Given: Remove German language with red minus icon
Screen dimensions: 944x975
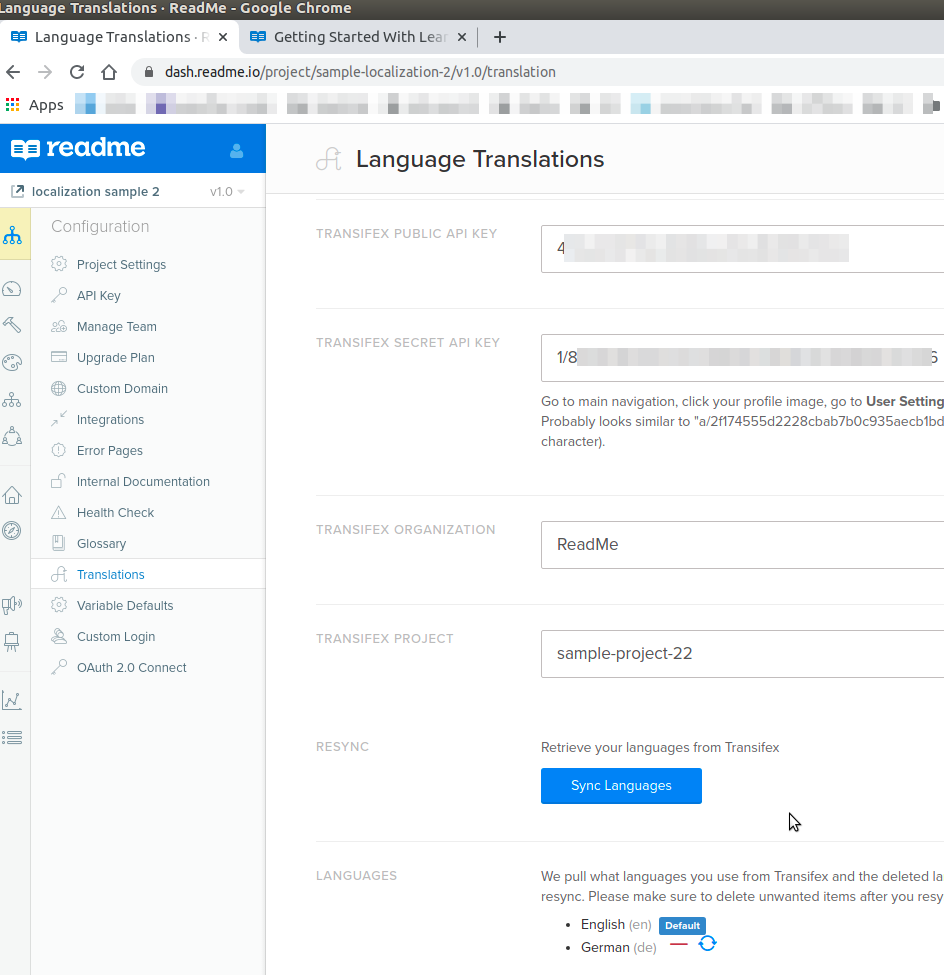Looking at the screenshot, I should pyautogui.click(x=678, y=945).
